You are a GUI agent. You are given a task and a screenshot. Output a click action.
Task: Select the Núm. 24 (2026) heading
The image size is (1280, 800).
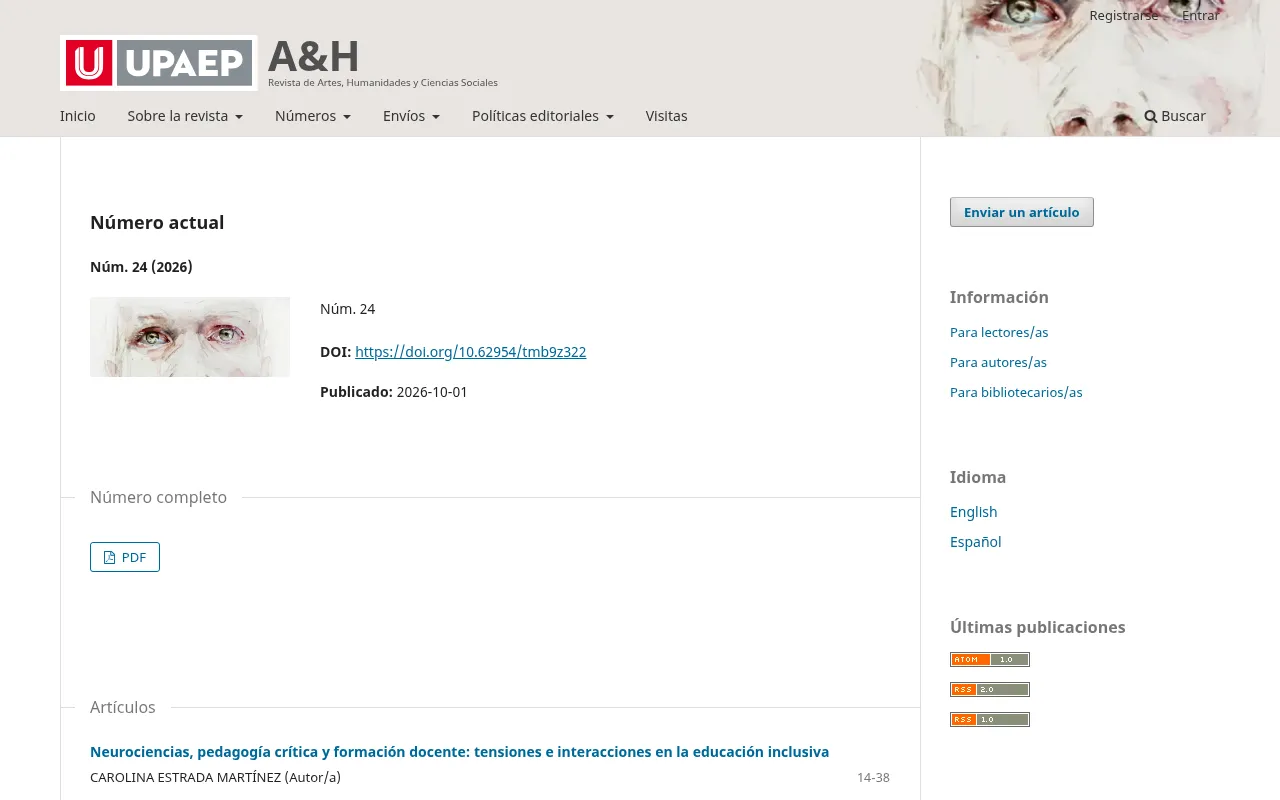pyautogui.click(x=141, y=267)
